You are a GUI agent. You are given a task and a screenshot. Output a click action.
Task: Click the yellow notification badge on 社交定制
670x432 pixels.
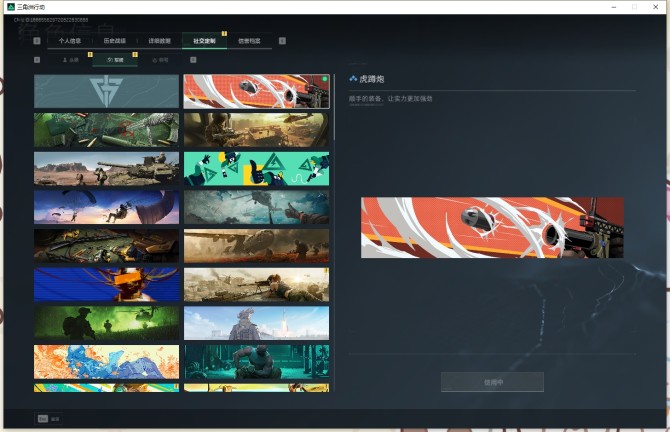(224, 34)
